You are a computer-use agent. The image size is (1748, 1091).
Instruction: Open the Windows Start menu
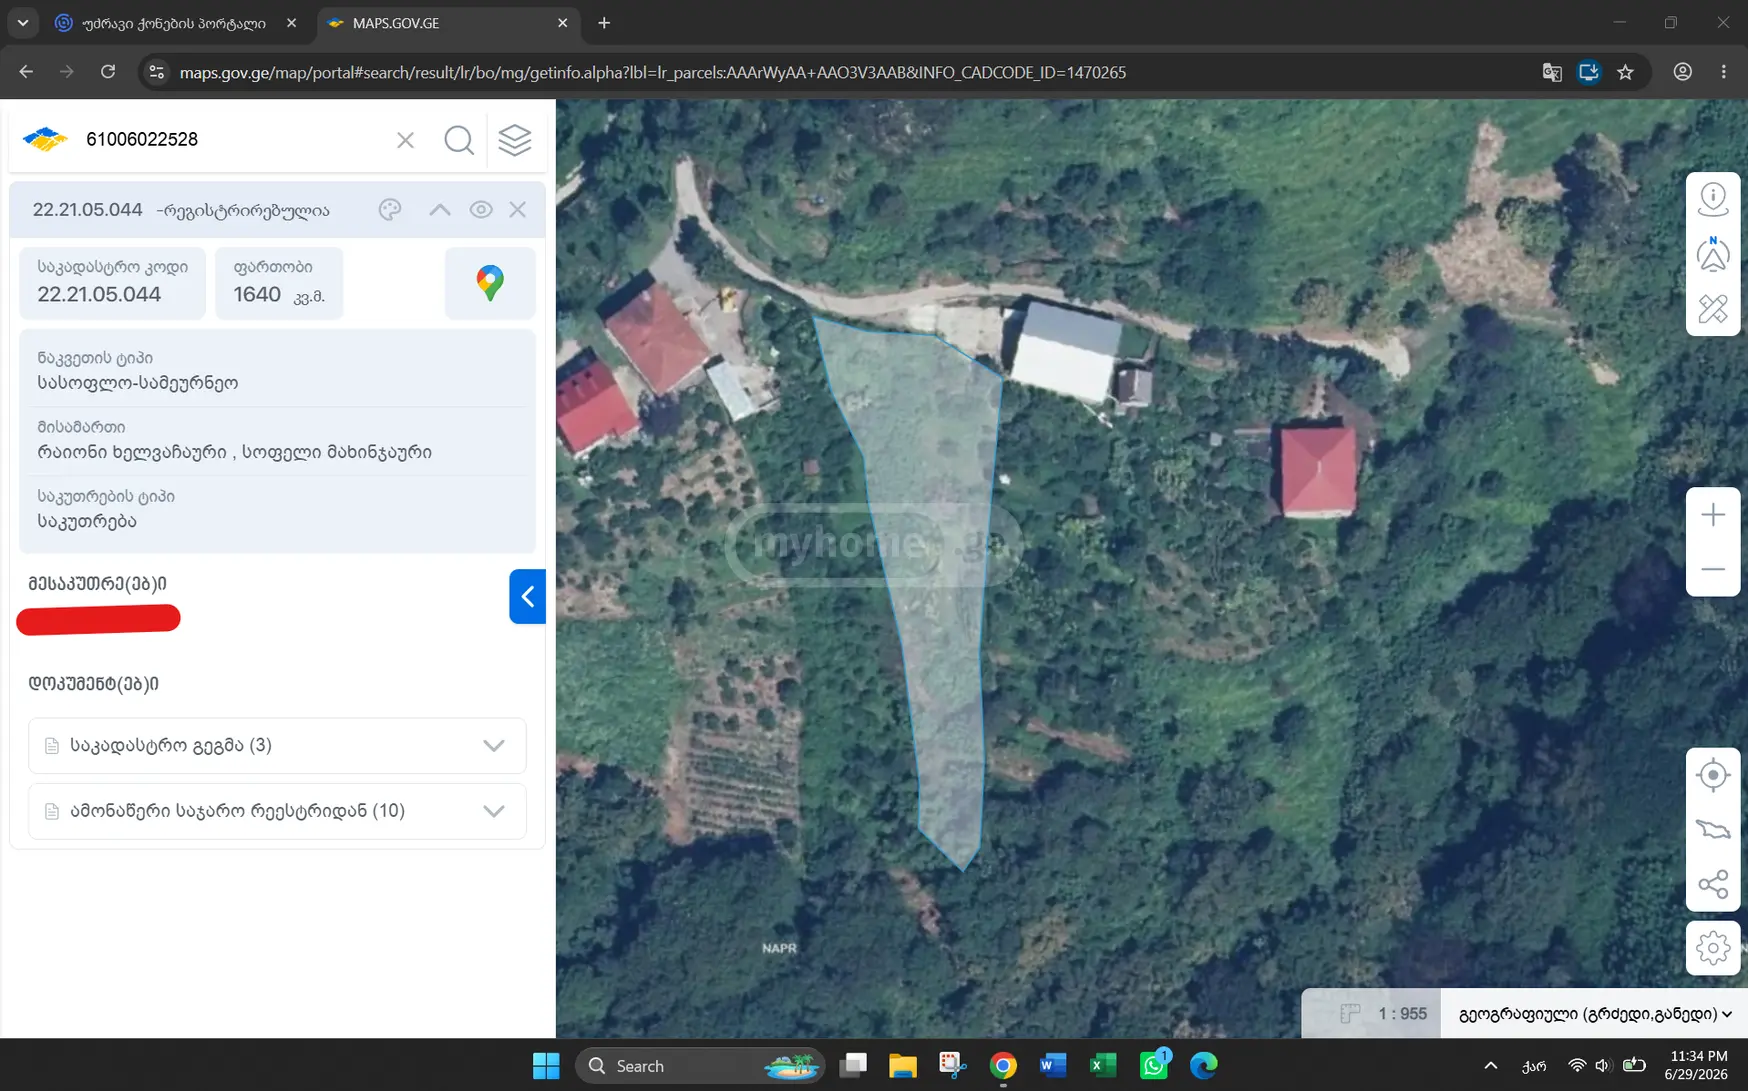pos(546,1066)
